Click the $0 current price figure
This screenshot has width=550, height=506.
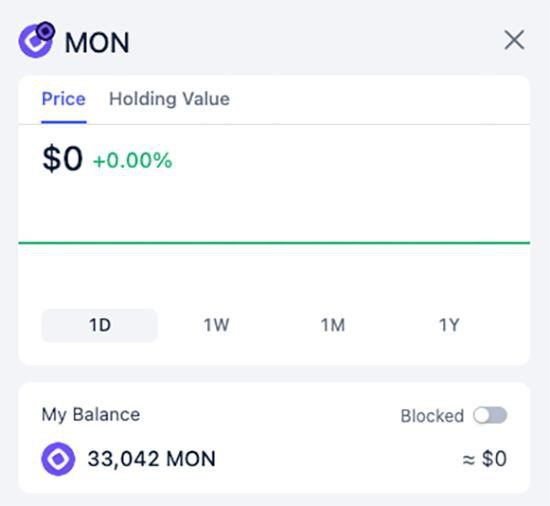pos(62,159)
